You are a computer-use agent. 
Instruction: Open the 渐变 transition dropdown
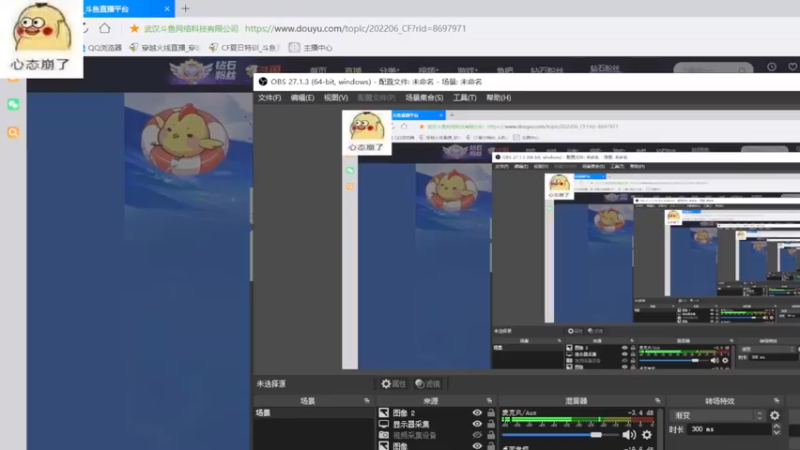717,415
